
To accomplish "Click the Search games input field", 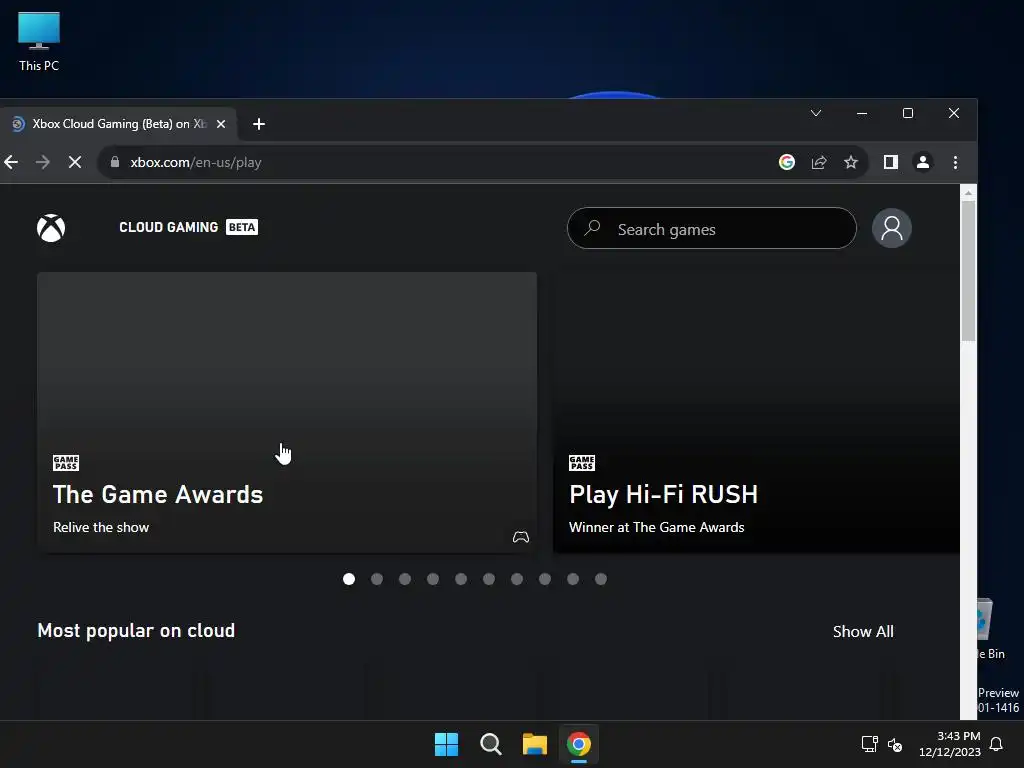I will (712, 228).
